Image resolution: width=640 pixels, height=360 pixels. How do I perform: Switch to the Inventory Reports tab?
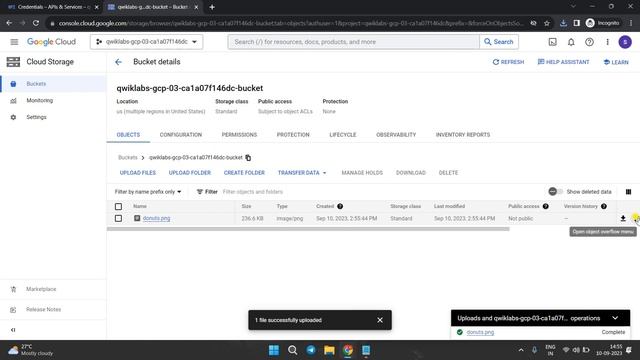click(463, 135)
